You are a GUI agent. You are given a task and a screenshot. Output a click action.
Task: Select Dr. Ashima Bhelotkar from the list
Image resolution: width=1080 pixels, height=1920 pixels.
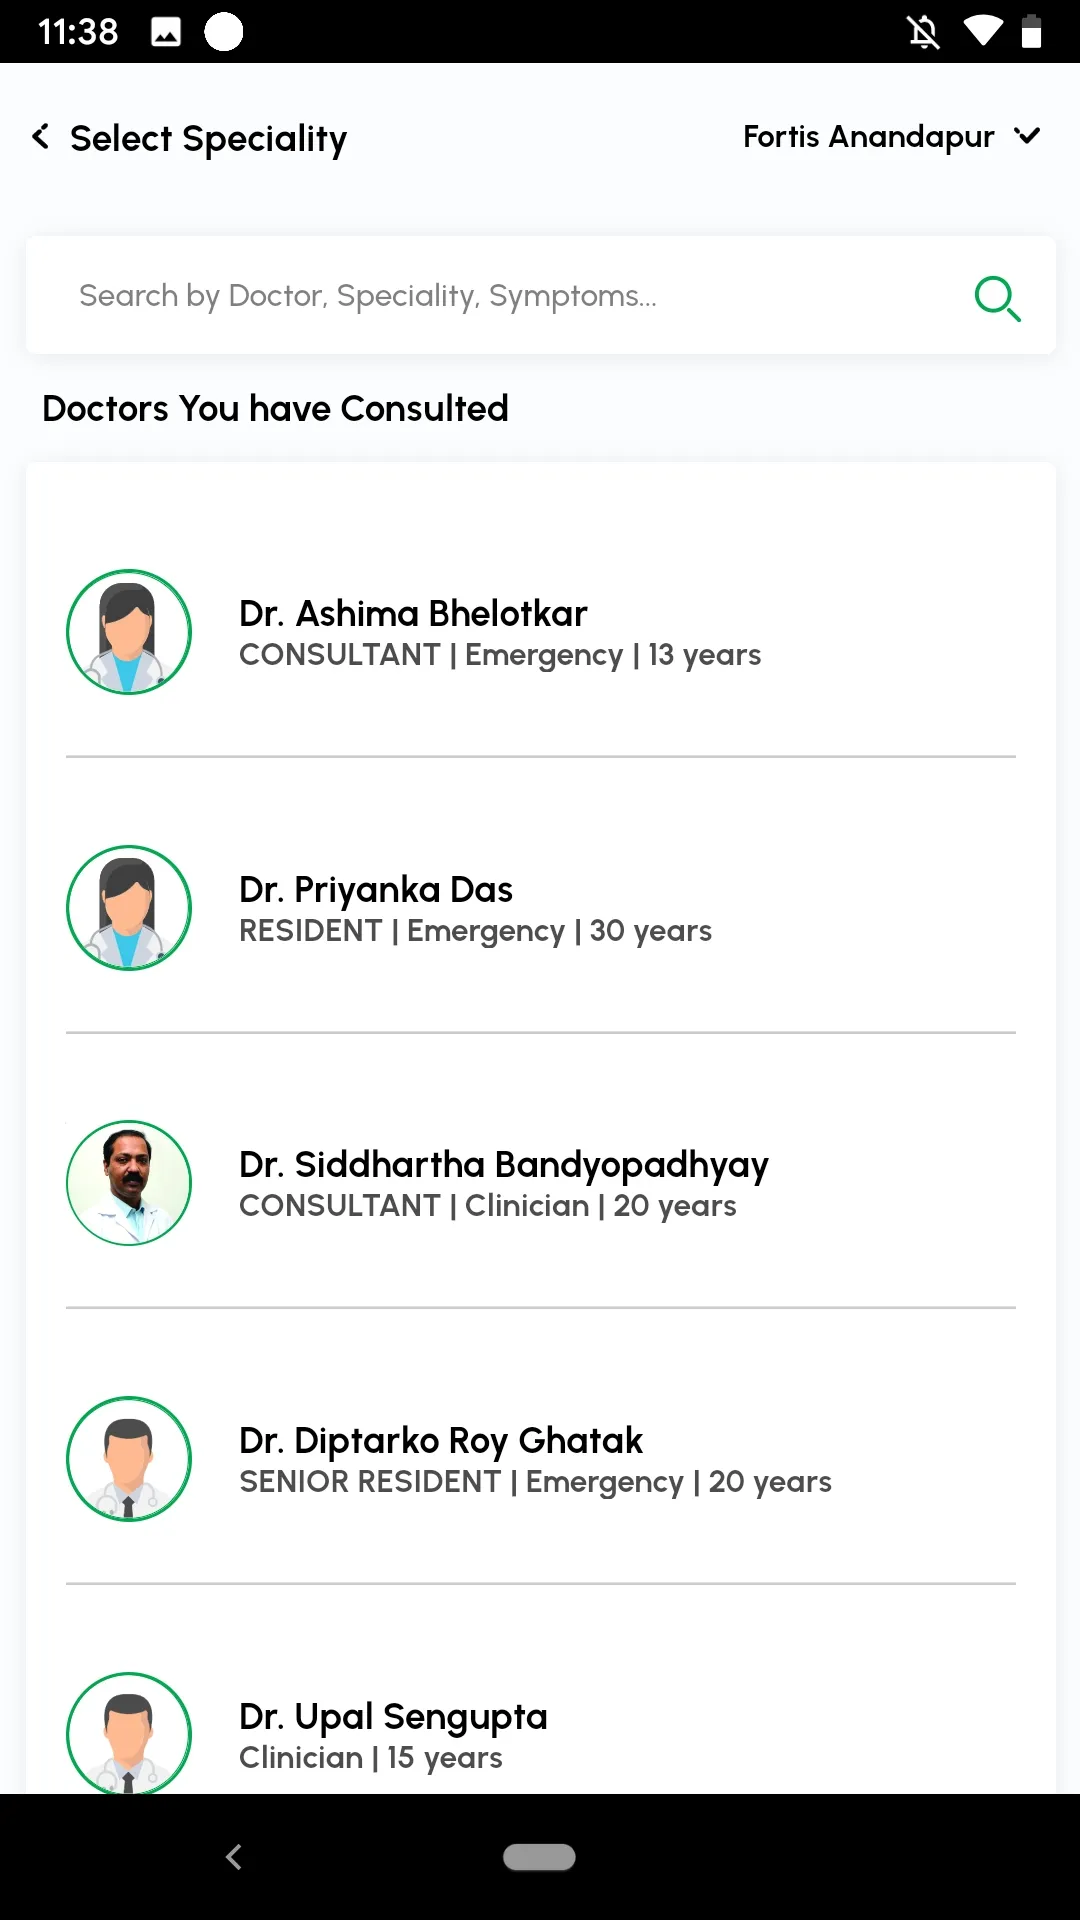point(540,632)
